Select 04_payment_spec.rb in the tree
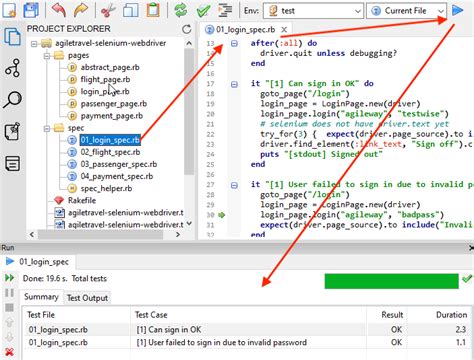474x360 pixels. click(x=117, y=176)
